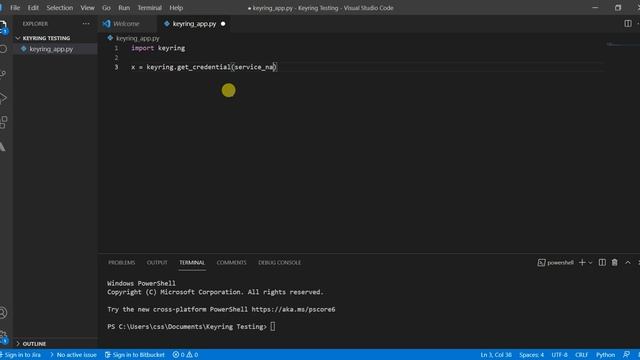Switch to the COMMENTS panel tab
Screen dimensions: 640x360
(x=231, y=262)
